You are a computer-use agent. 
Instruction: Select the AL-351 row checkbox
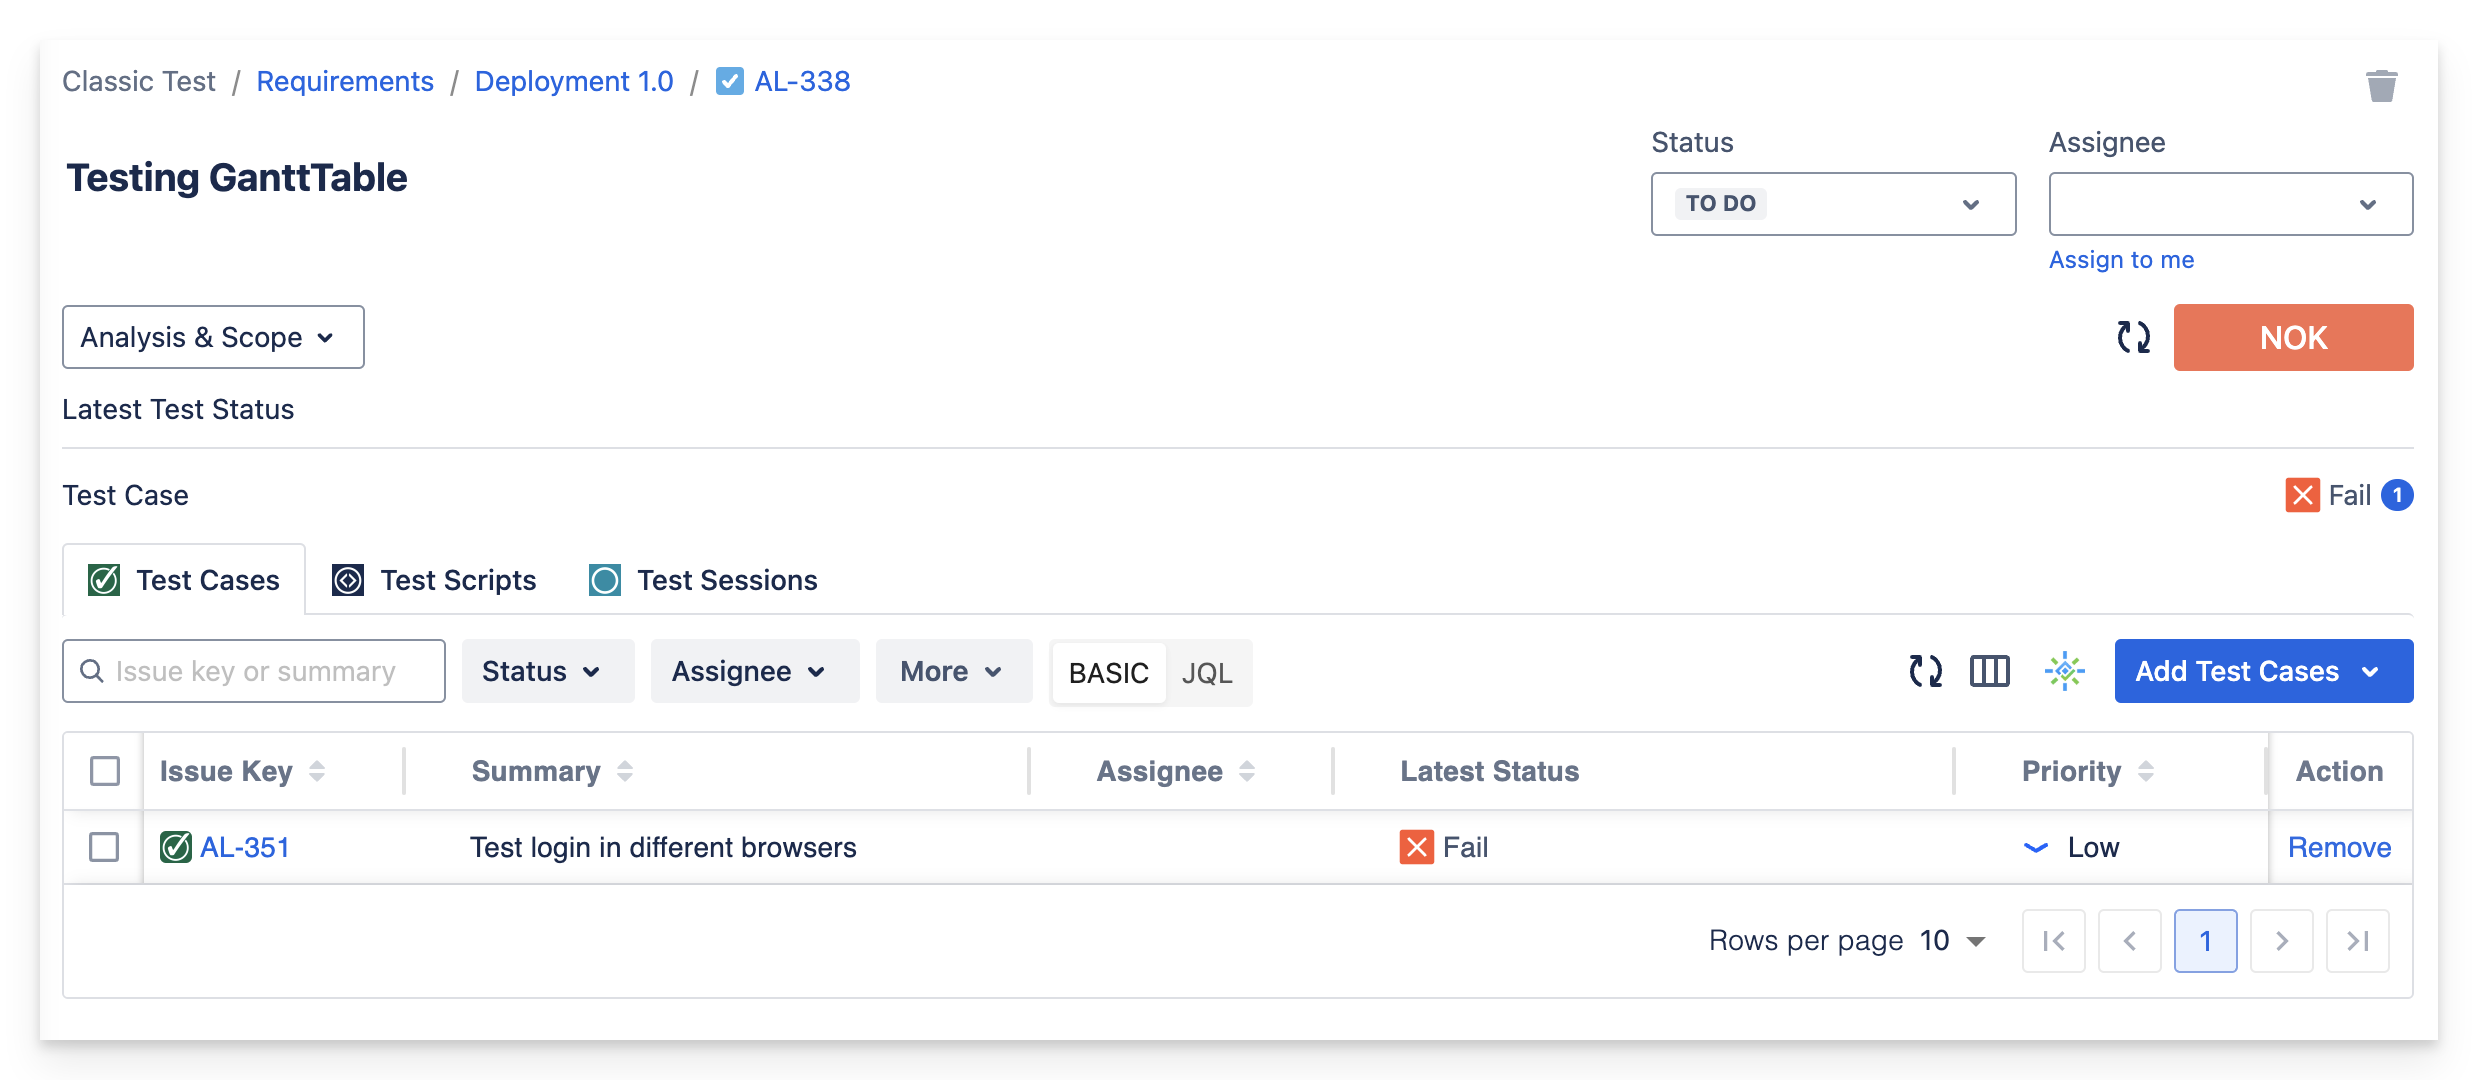[x=104, y=847]
